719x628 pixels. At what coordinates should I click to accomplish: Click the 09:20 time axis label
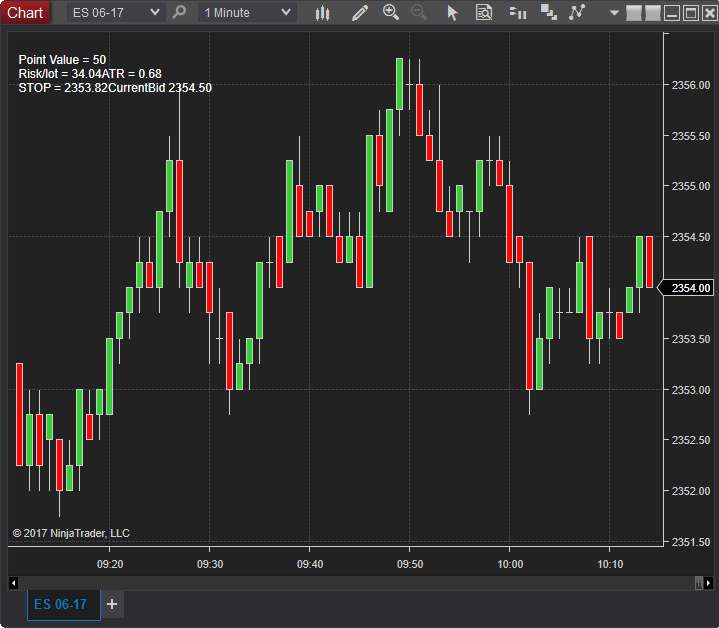pyautogui.click(x=110, y=564)
